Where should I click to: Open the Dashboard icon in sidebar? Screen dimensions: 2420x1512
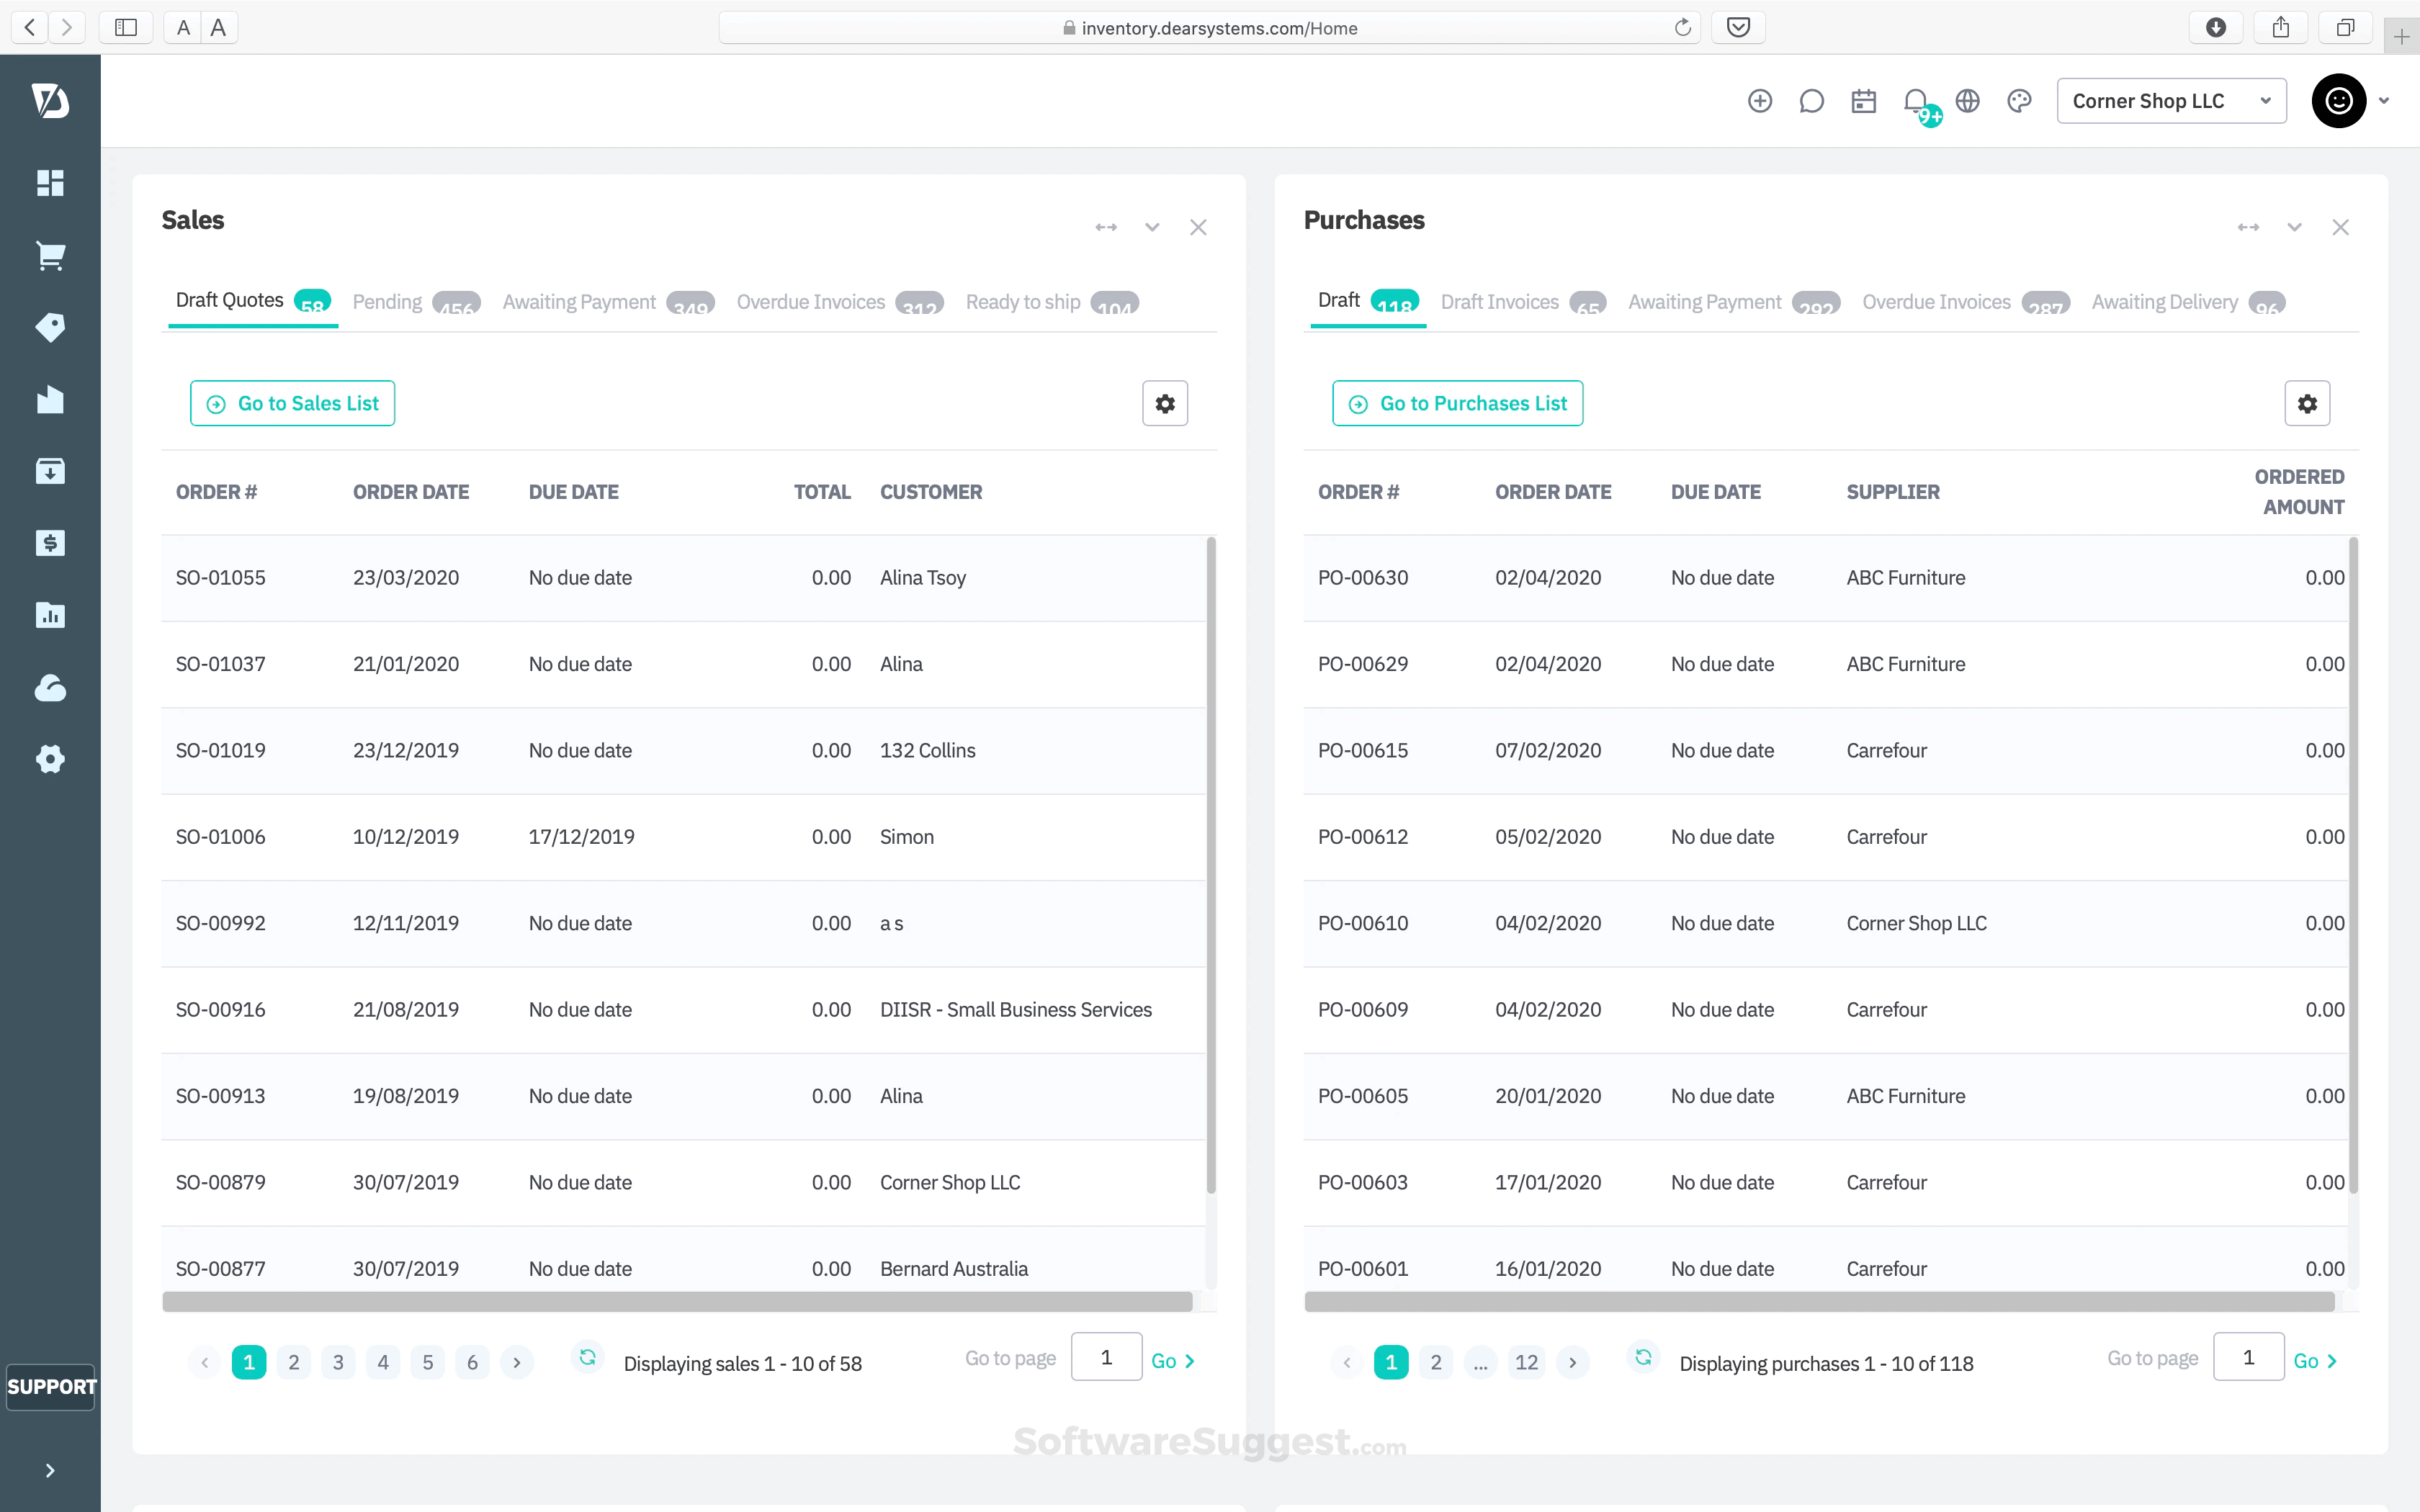50,183
